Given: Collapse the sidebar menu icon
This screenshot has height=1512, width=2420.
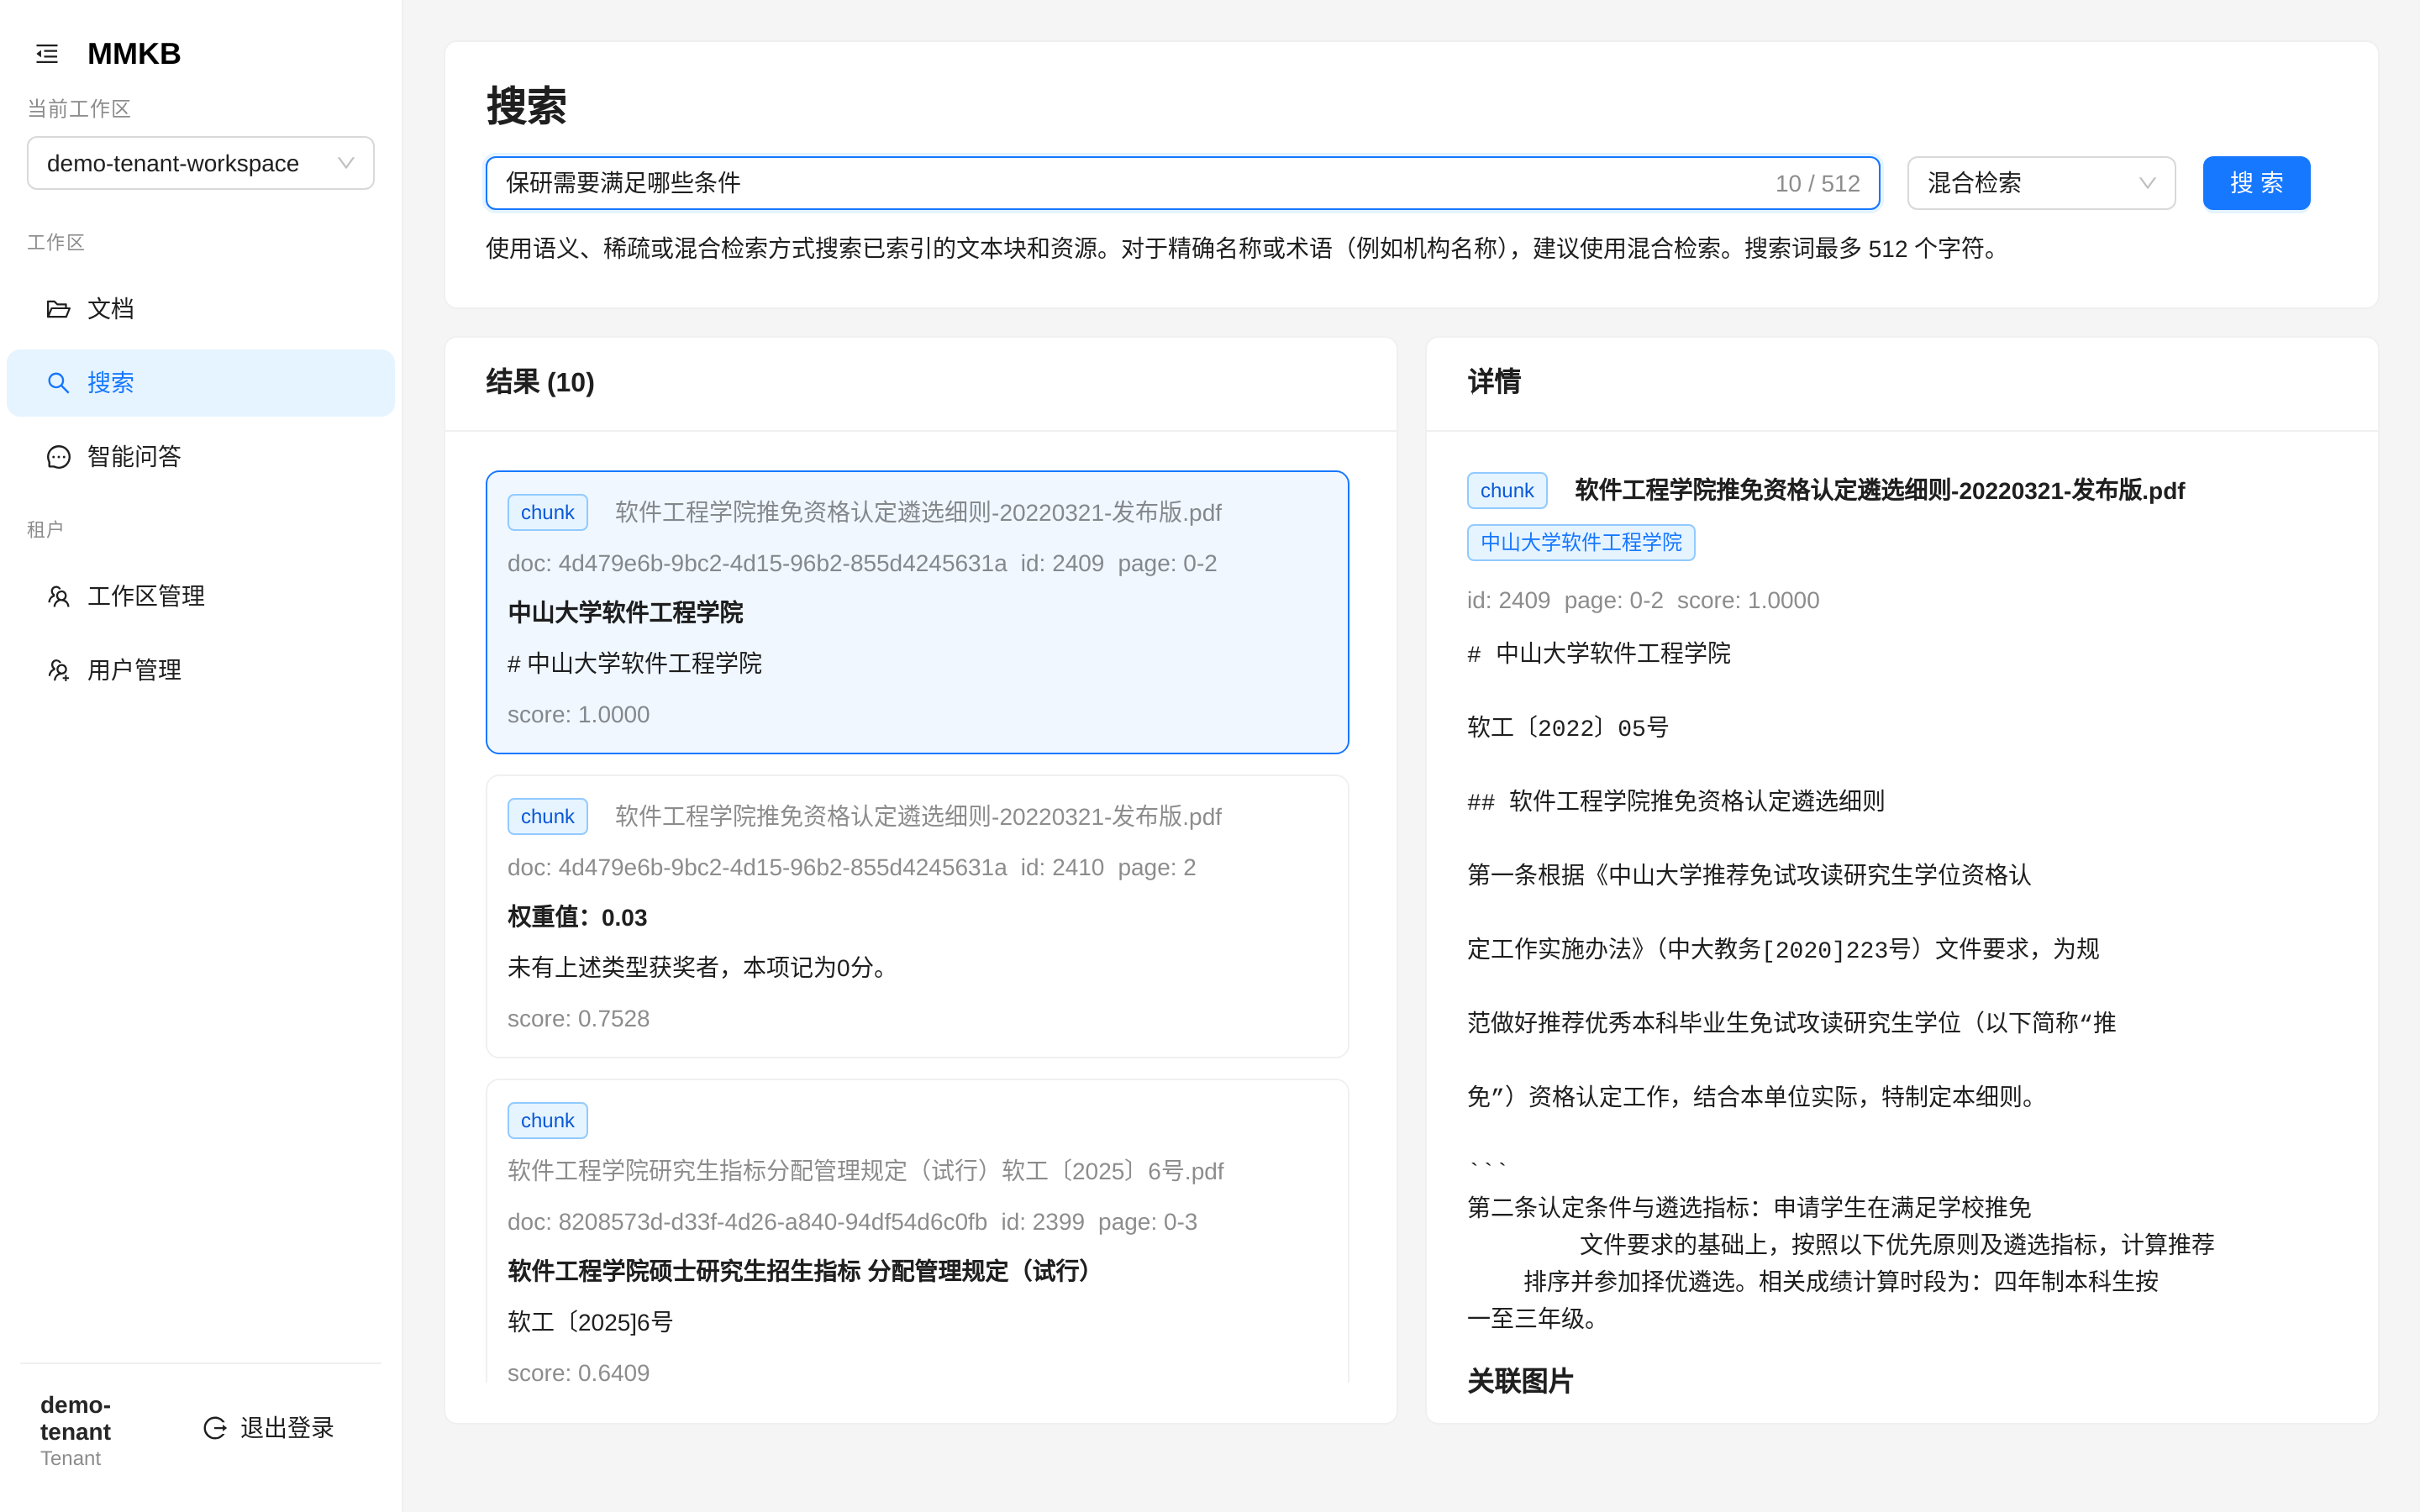Looking at the screenshot, I should pos(47,54).
